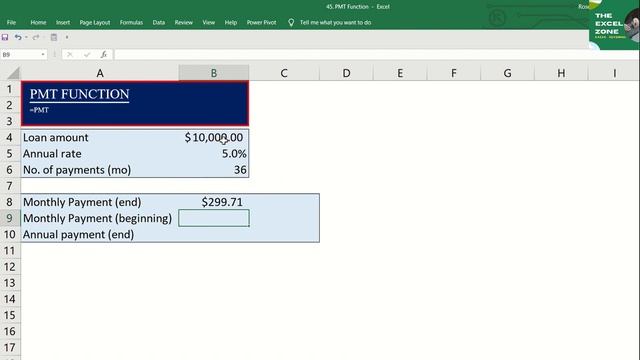The width and height of the screenshot is (640, 360).
Task: Expand the Name Box dropdown arrow
Action: point(43,54)
